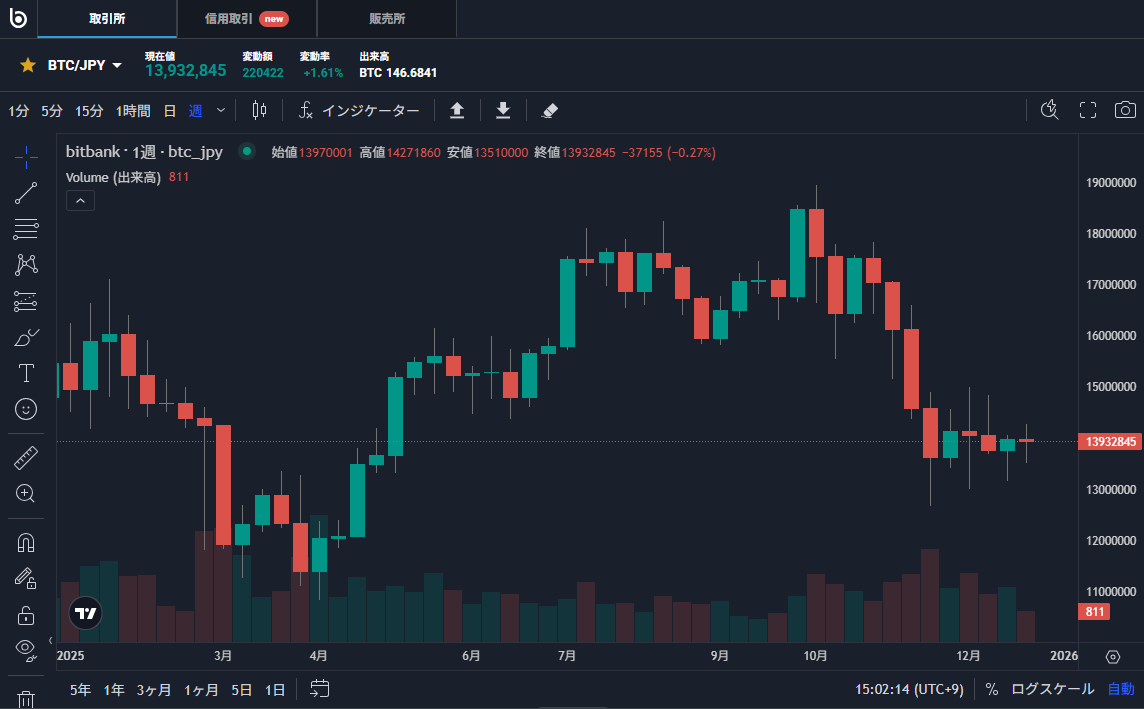Toggle lock all drawing tools
The image size is (1144, 709).
26,614
